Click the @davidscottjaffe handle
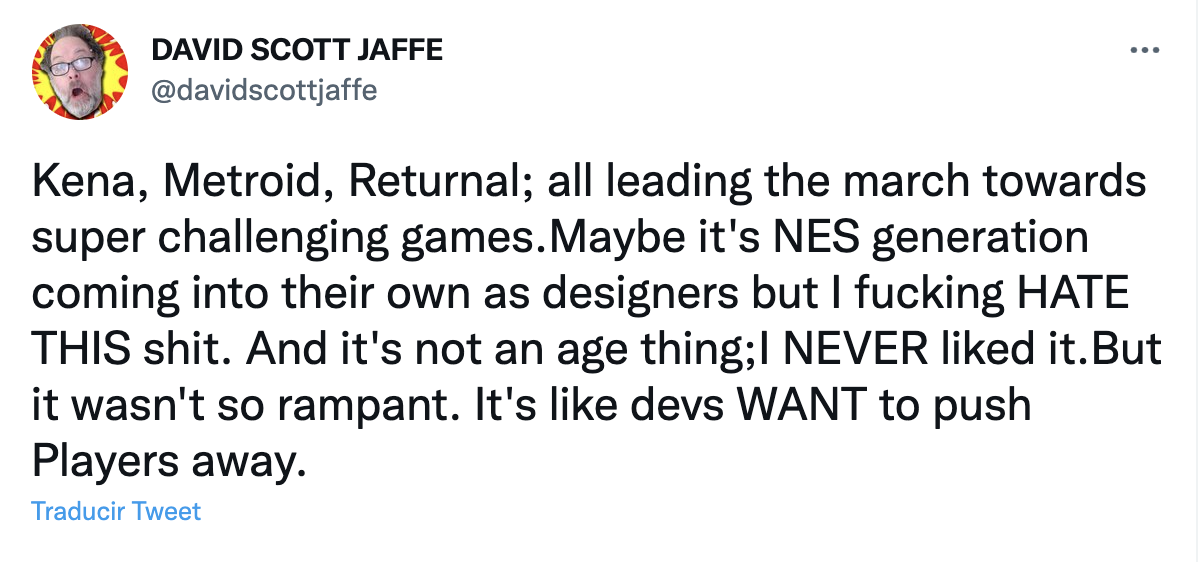Image resolution: width=1198 pixels, height=562 pixels. point(263,91)
